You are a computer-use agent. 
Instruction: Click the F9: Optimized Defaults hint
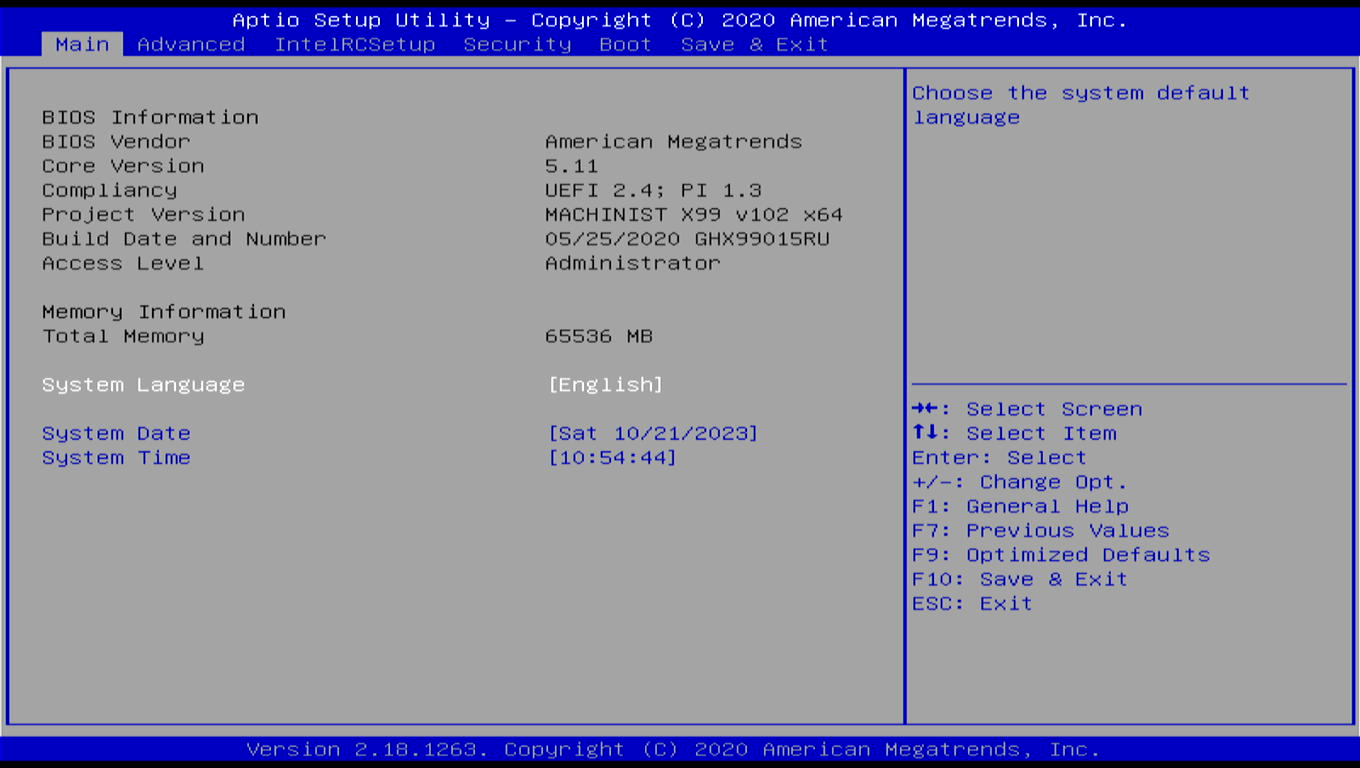tap(1061, 555)
